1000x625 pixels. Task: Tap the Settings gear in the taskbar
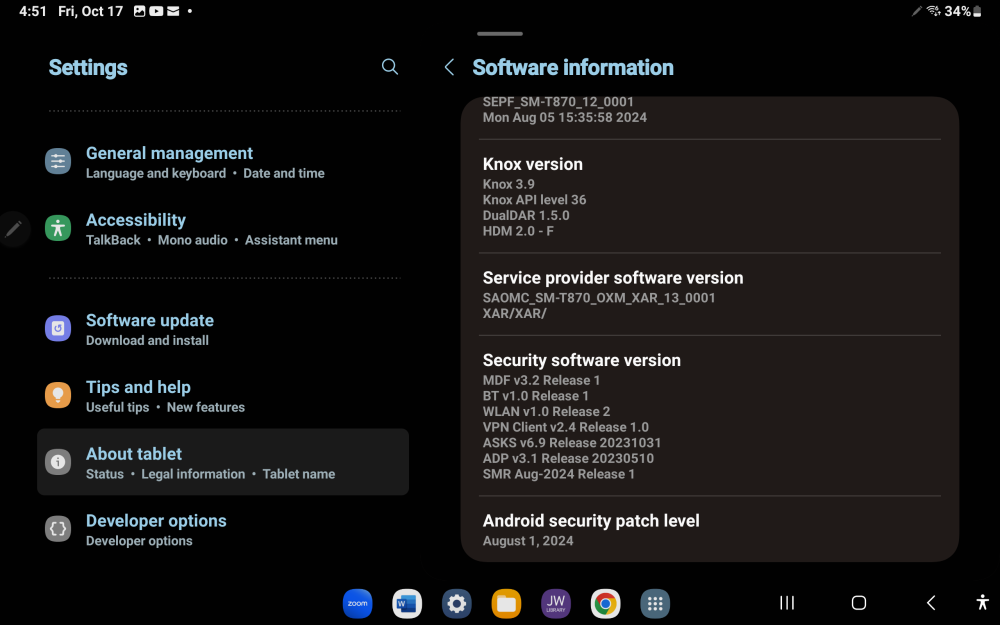[x=456, y=603]
